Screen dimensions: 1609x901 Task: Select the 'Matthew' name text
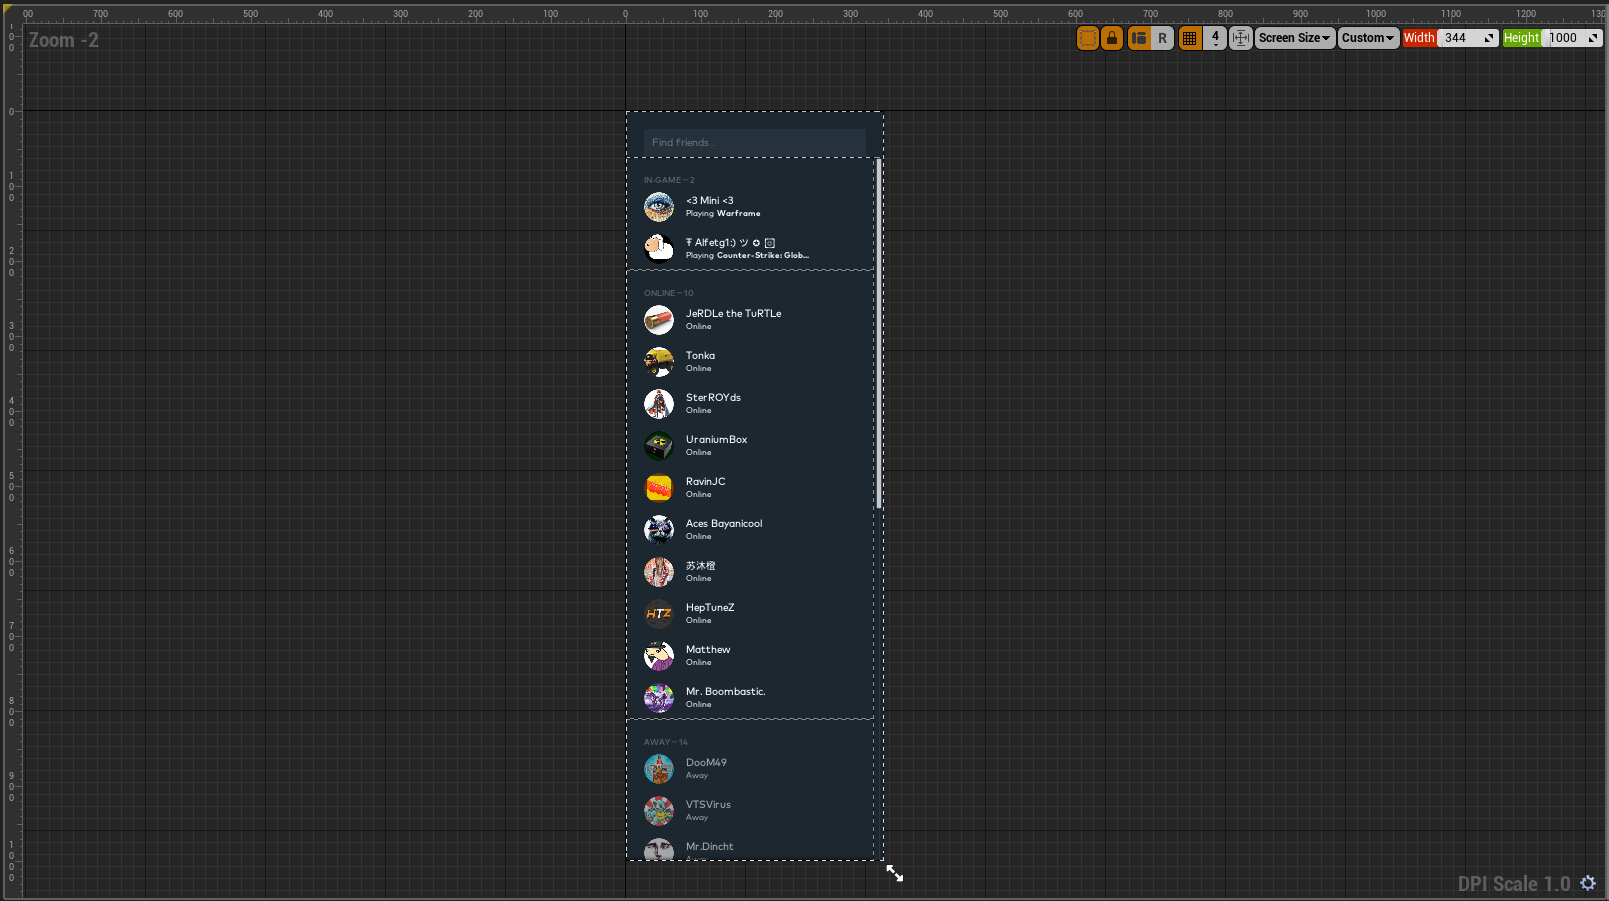click(708, 649)
